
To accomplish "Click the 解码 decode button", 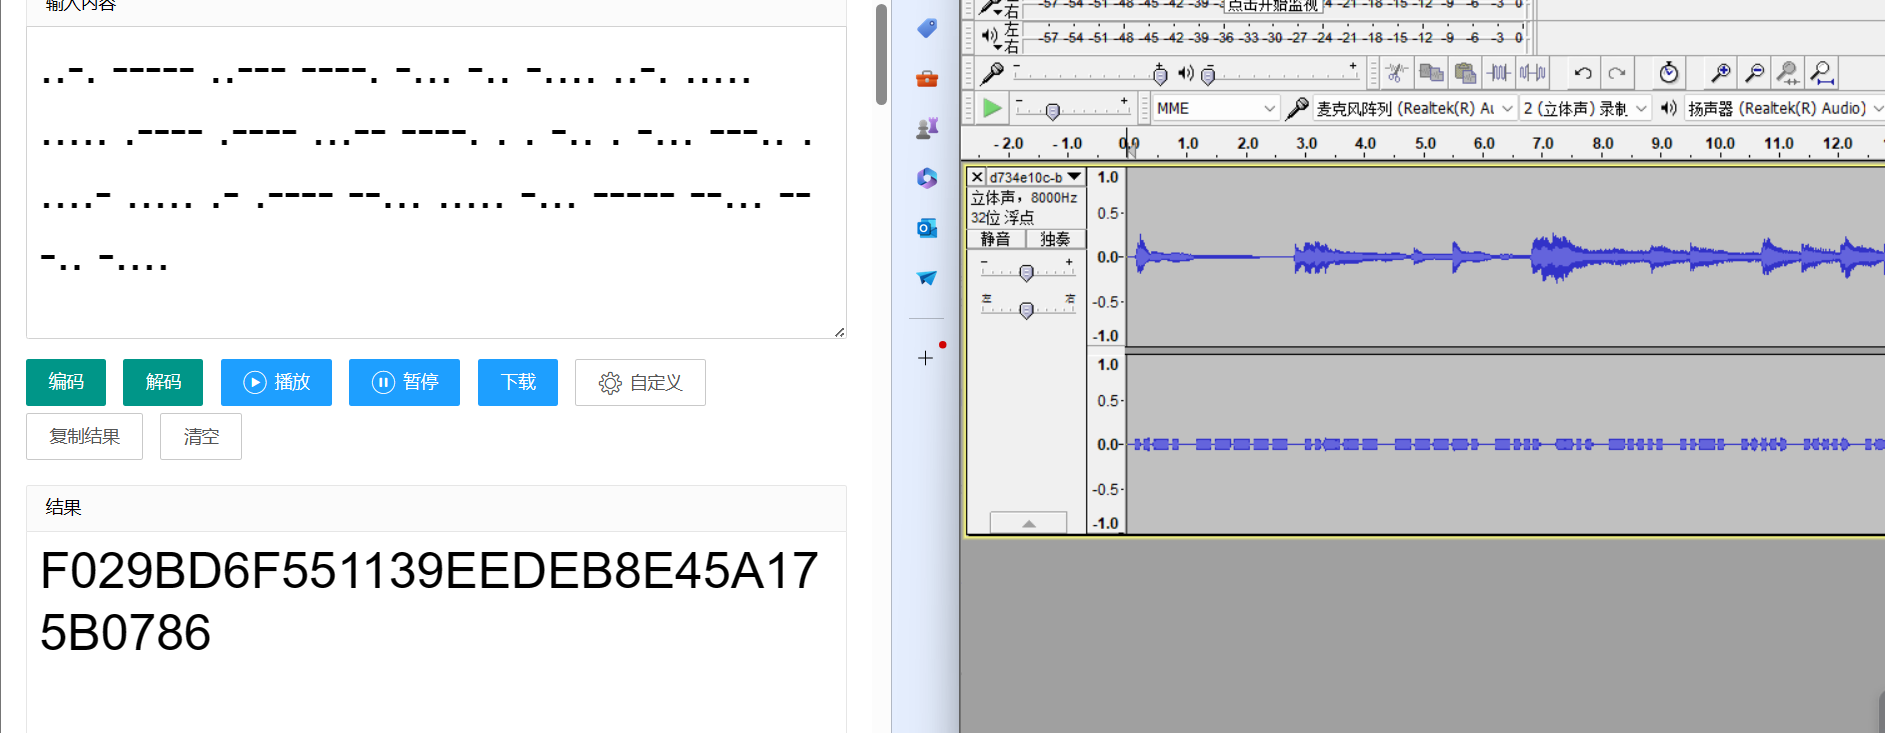I will pyautogui.click(x=163, y=382).
